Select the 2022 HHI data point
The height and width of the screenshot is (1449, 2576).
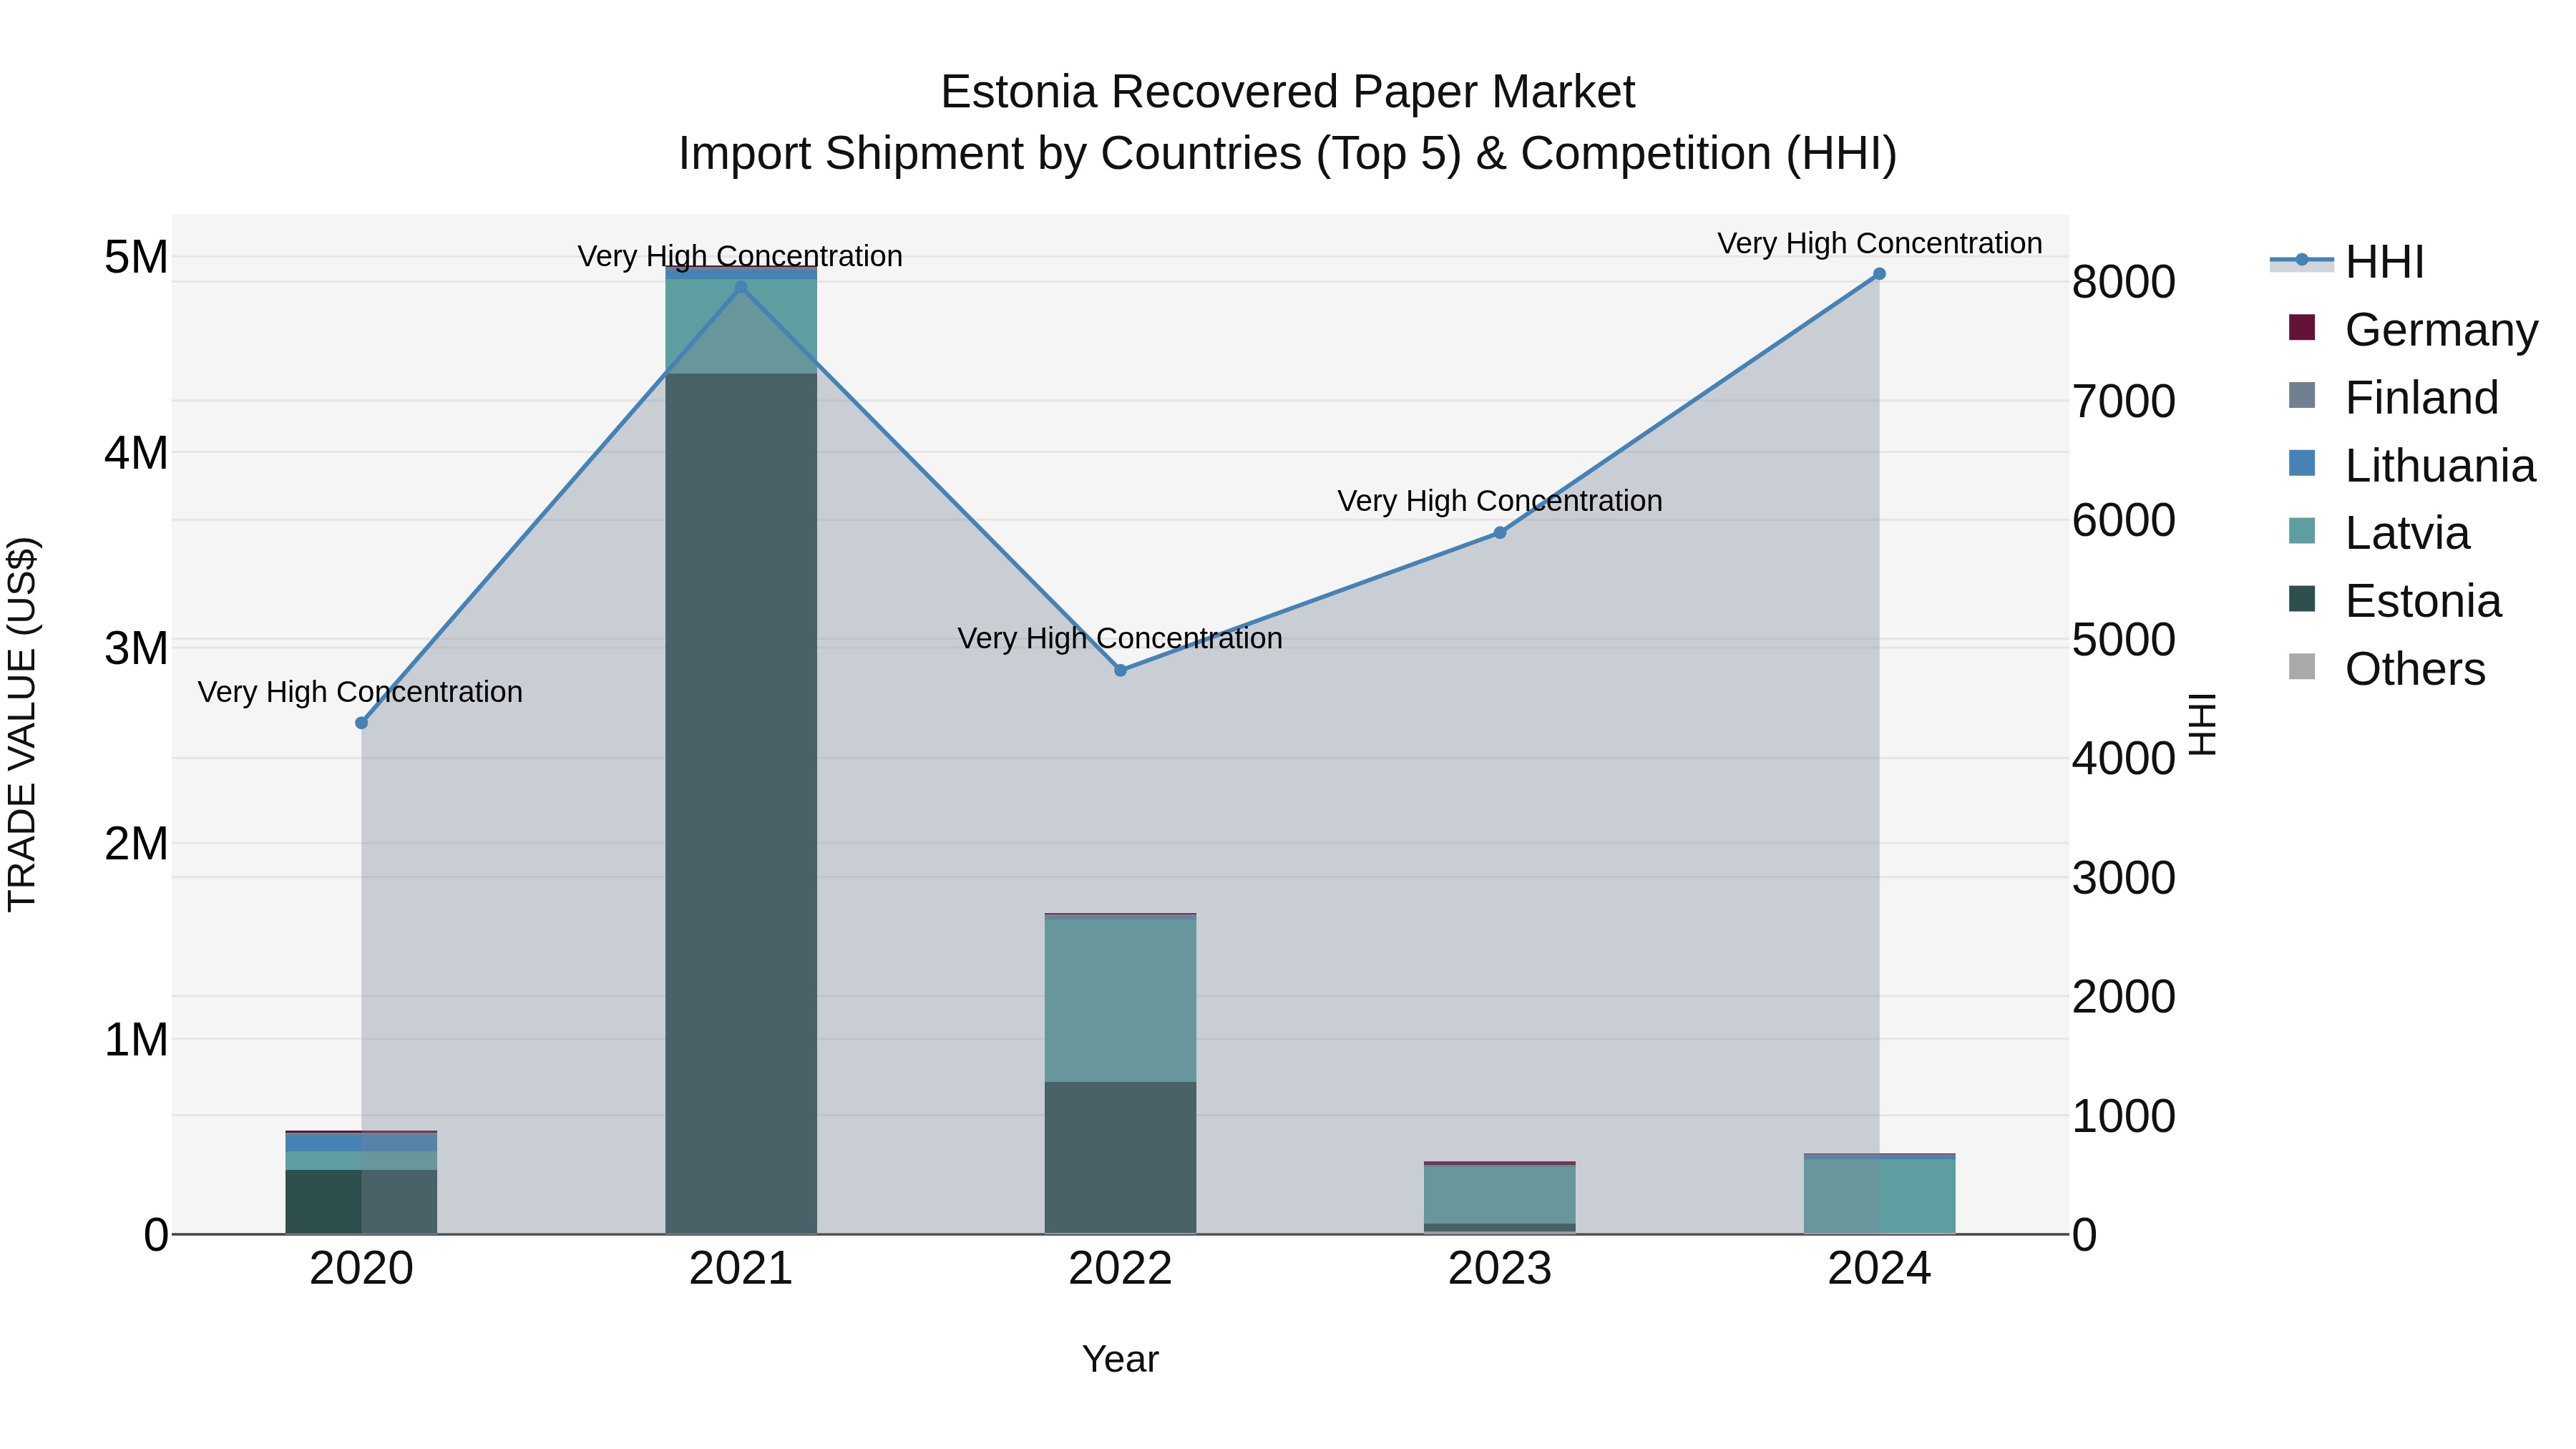point(1121,670)
